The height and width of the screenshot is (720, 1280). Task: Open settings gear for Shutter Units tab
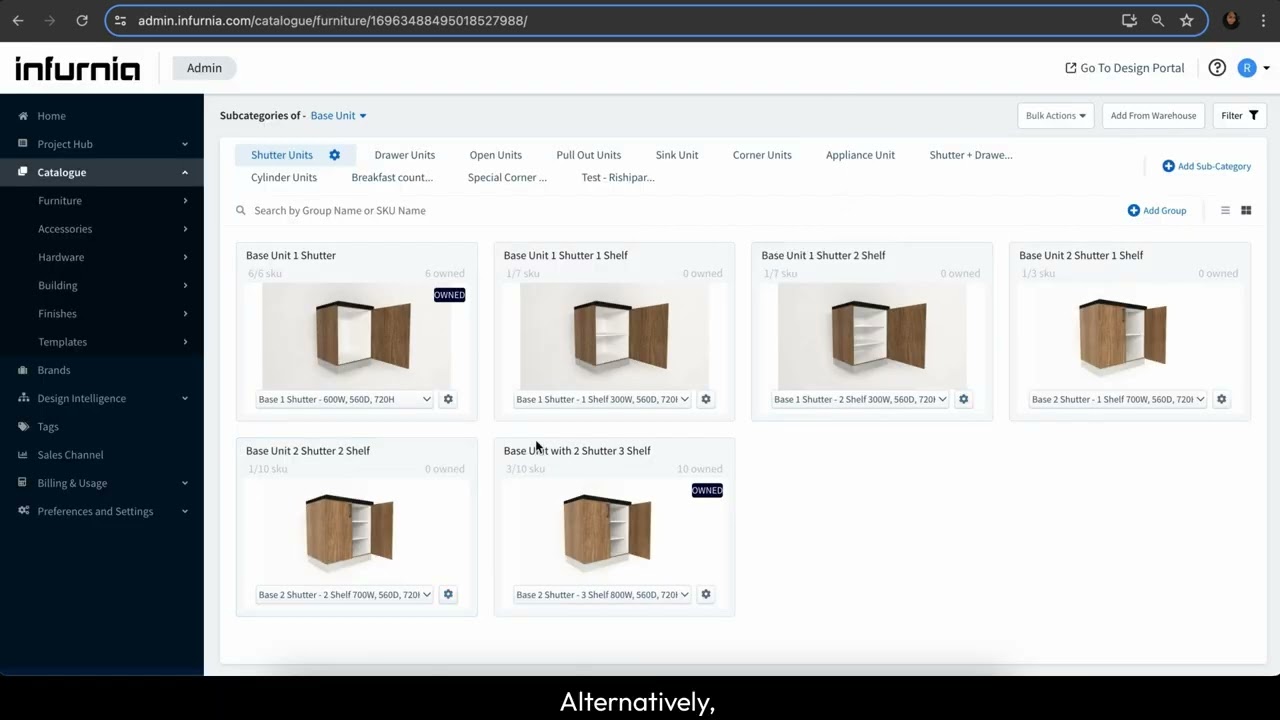point(335,155)
